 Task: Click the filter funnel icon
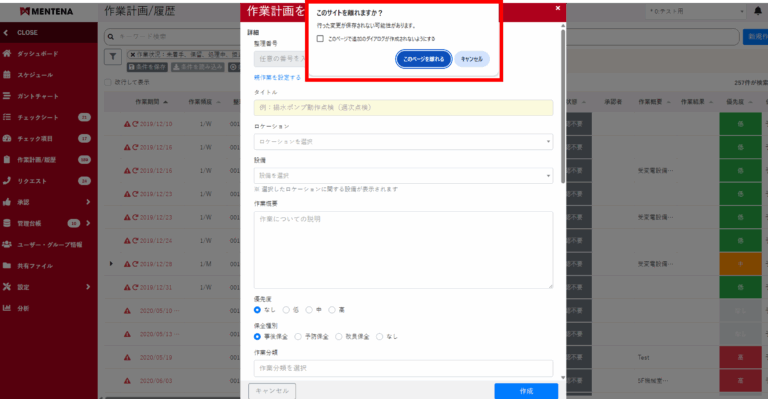click(x=113, y=57)
